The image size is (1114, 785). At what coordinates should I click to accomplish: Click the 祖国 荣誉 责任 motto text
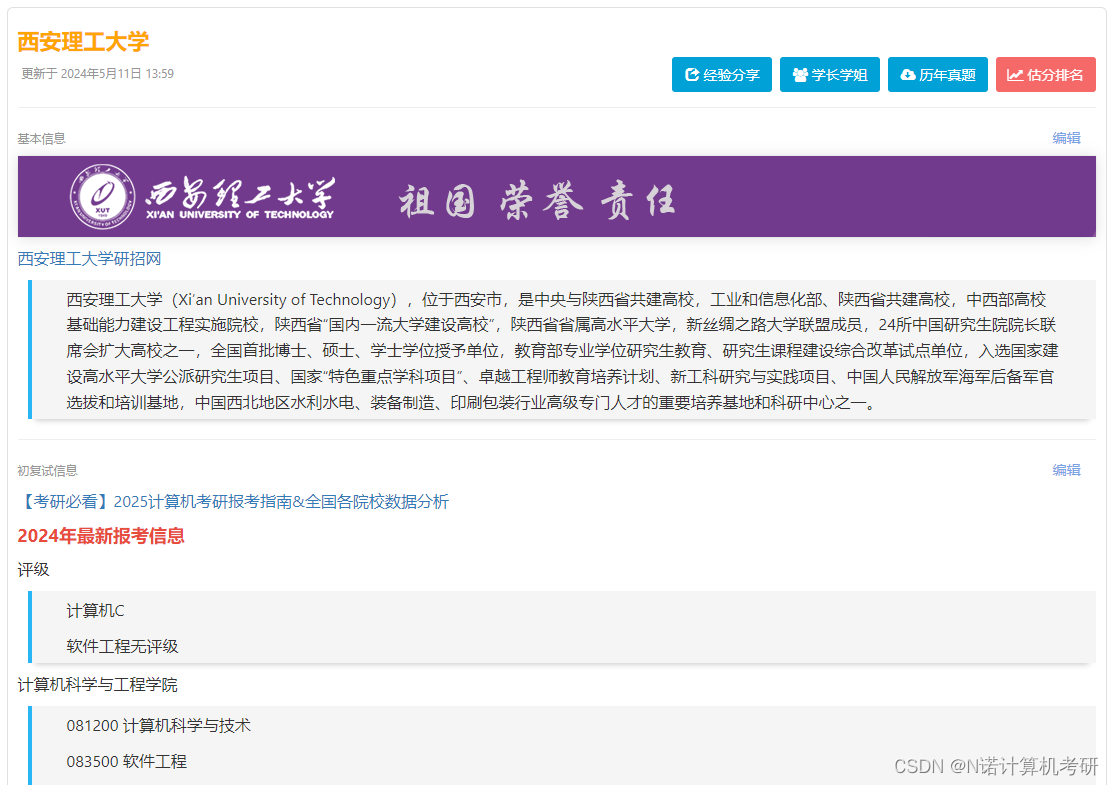coord(537,200)
